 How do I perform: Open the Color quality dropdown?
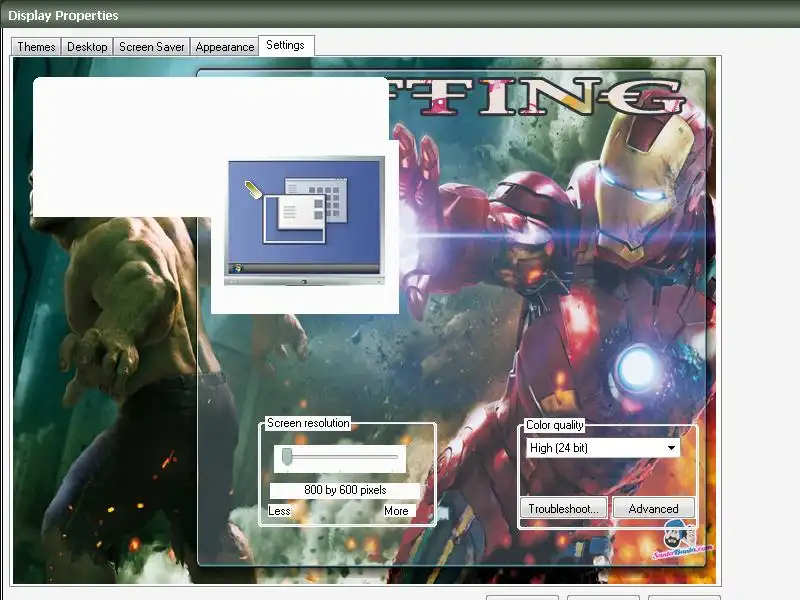(x=603, y=448)
